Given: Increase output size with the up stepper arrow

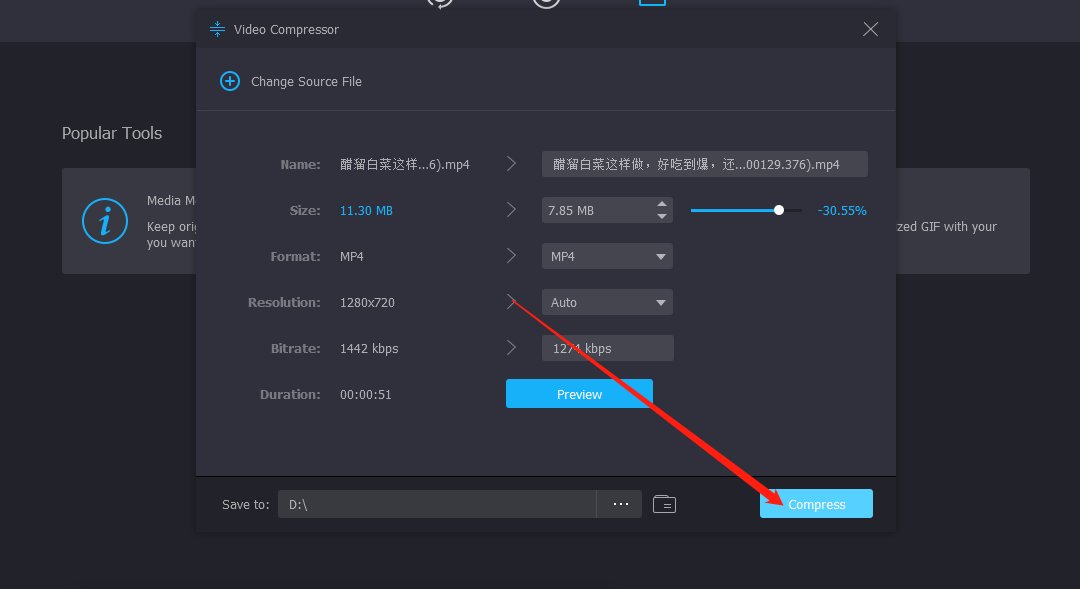Looking at the screenshot, I should pos(661,204).
